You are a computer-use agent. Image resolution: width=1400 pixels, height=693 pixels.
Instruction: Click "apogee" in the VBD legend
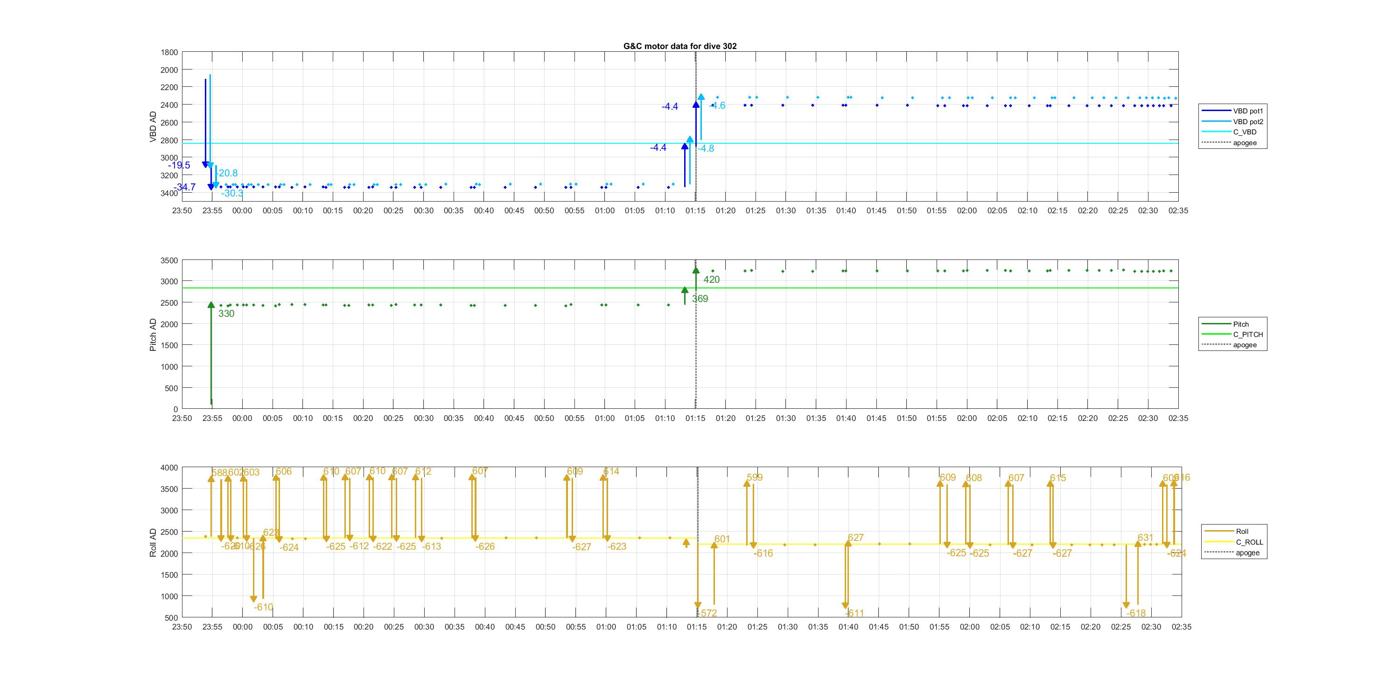click(x=1229, y=143)
